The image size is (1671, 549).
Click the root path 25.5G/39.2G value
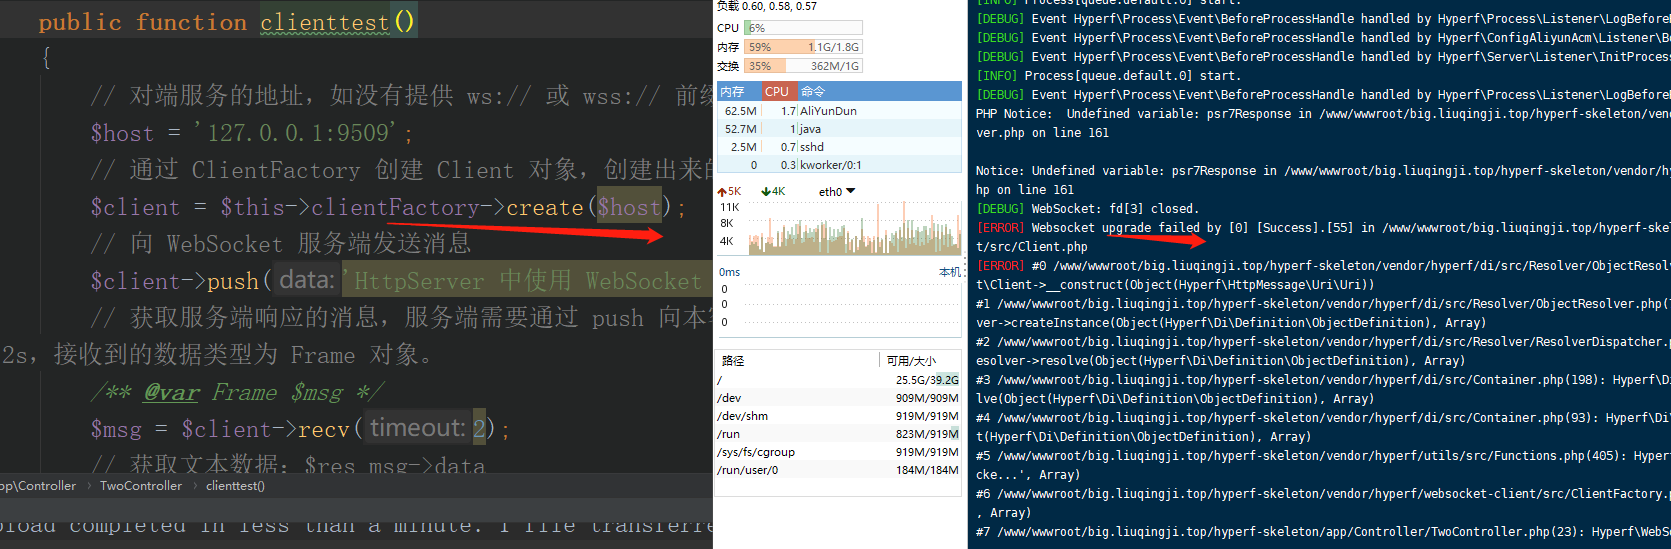tap(927, 380)
